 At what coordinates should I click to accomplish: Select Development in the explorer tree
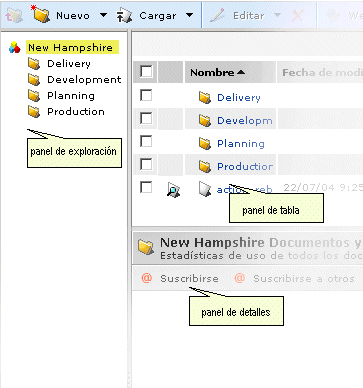point(84,79)
